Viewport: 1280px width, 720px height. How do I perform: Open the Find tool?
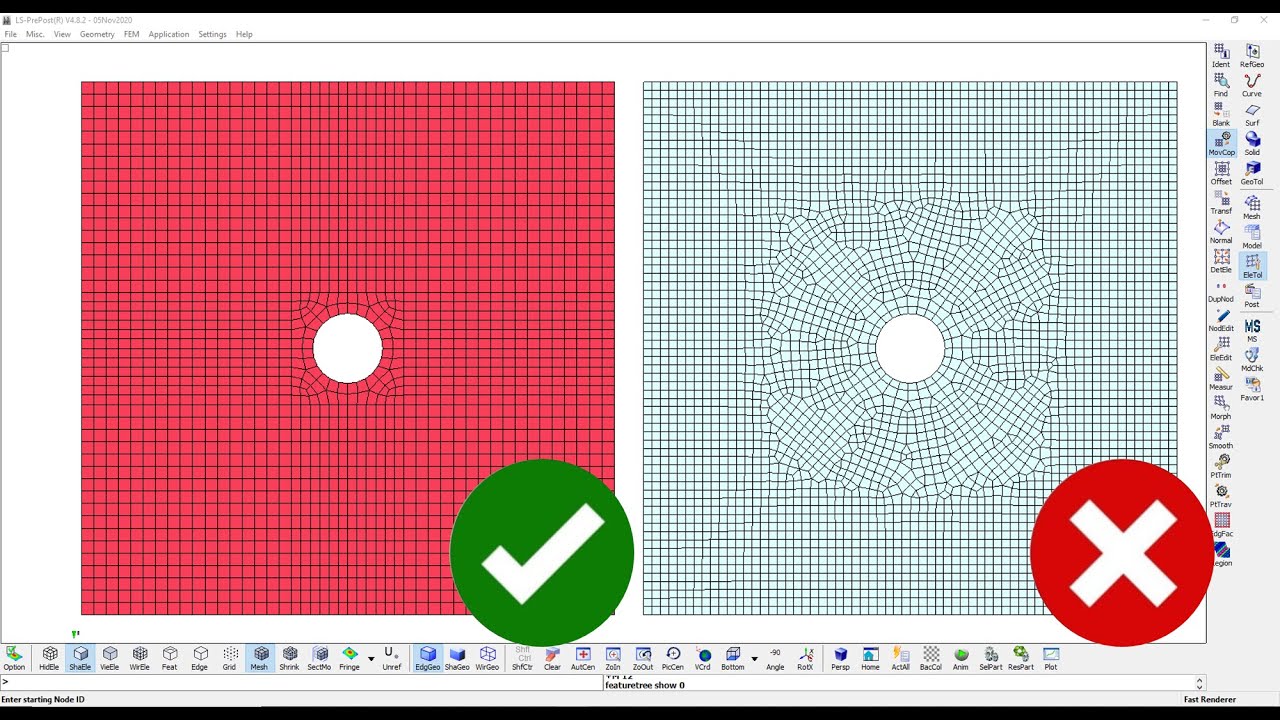[1221, 85]
